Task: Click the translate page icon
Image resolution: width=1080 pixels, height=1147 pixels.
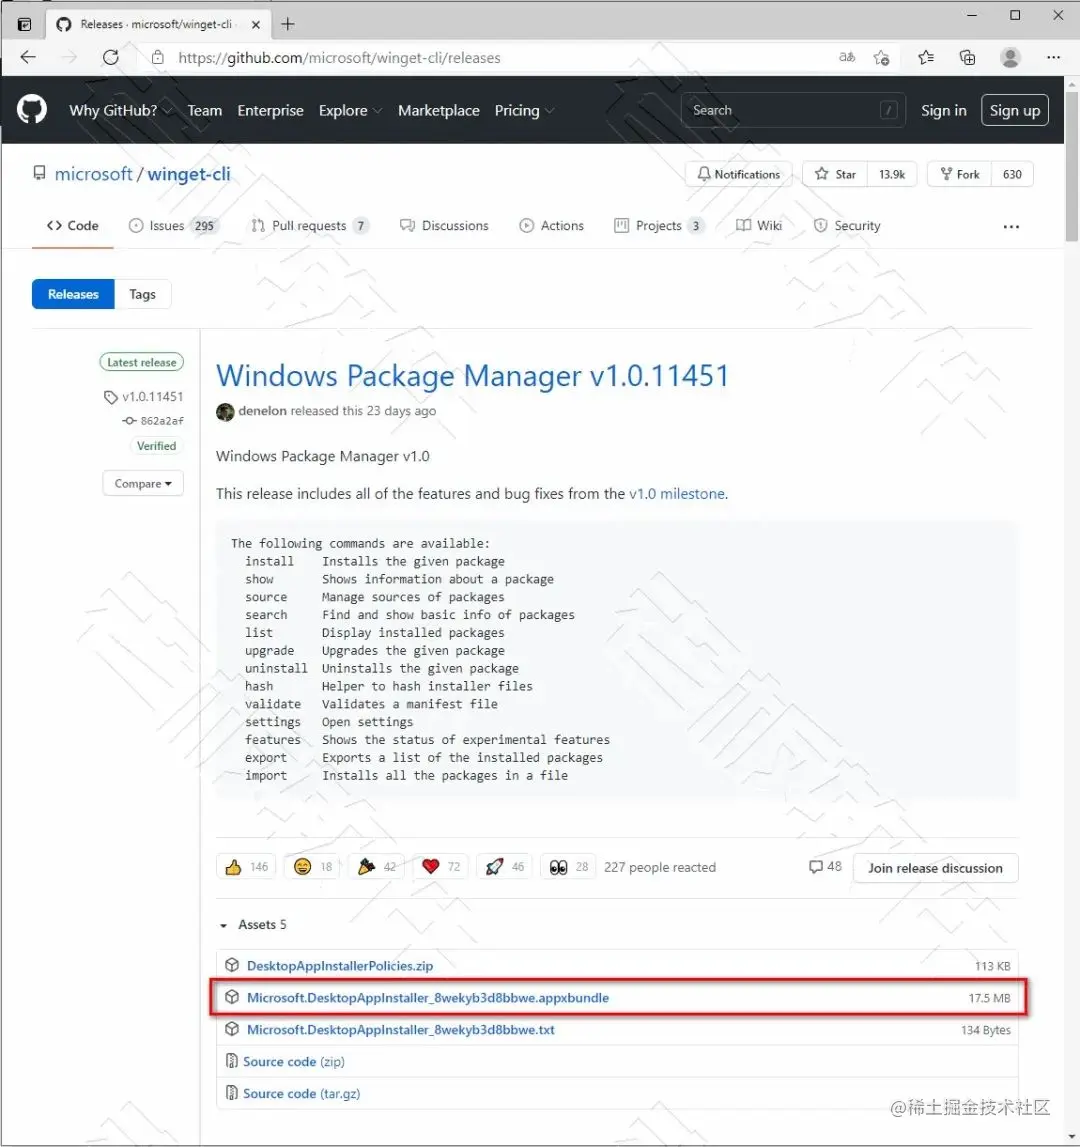Action: tap(847, 57)
